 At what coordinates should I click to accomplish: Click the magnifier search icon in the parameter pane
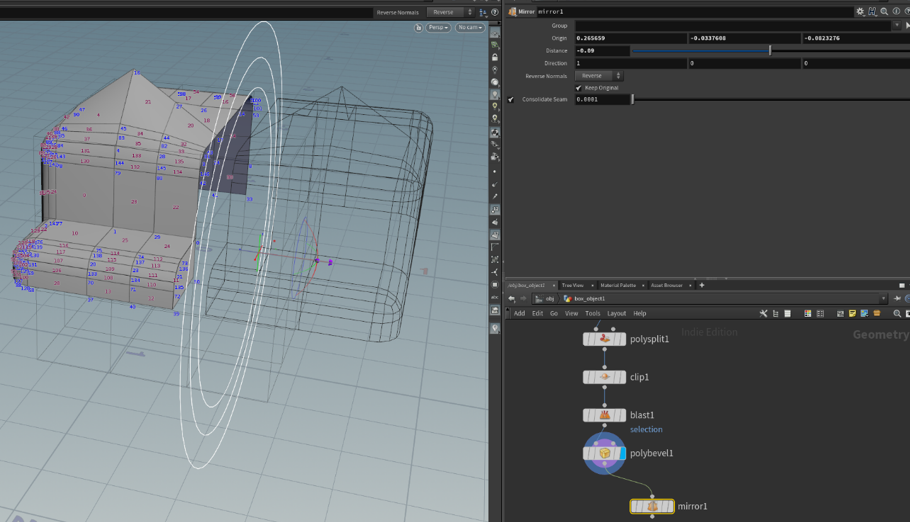pos(884,12)
